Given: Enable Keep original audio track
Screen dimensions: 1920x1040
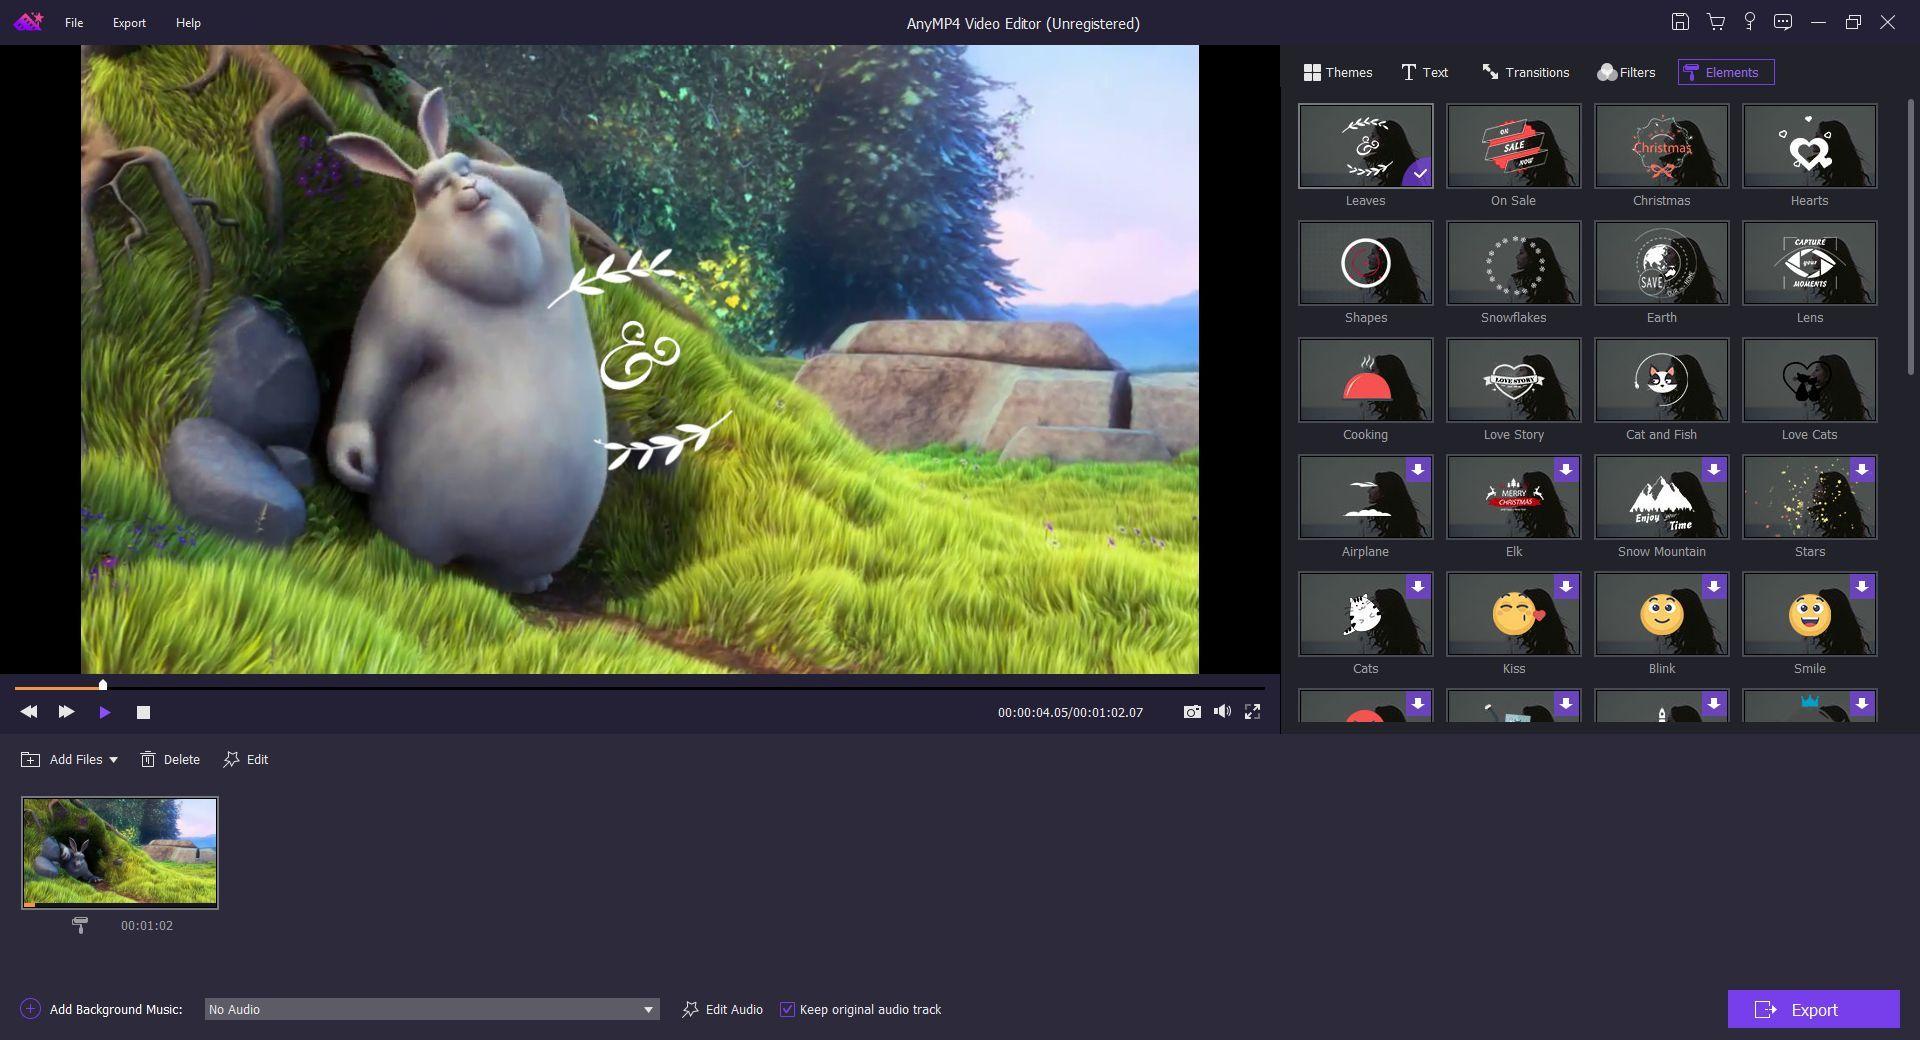Looking at the screenshot, I should [788, 1010].
